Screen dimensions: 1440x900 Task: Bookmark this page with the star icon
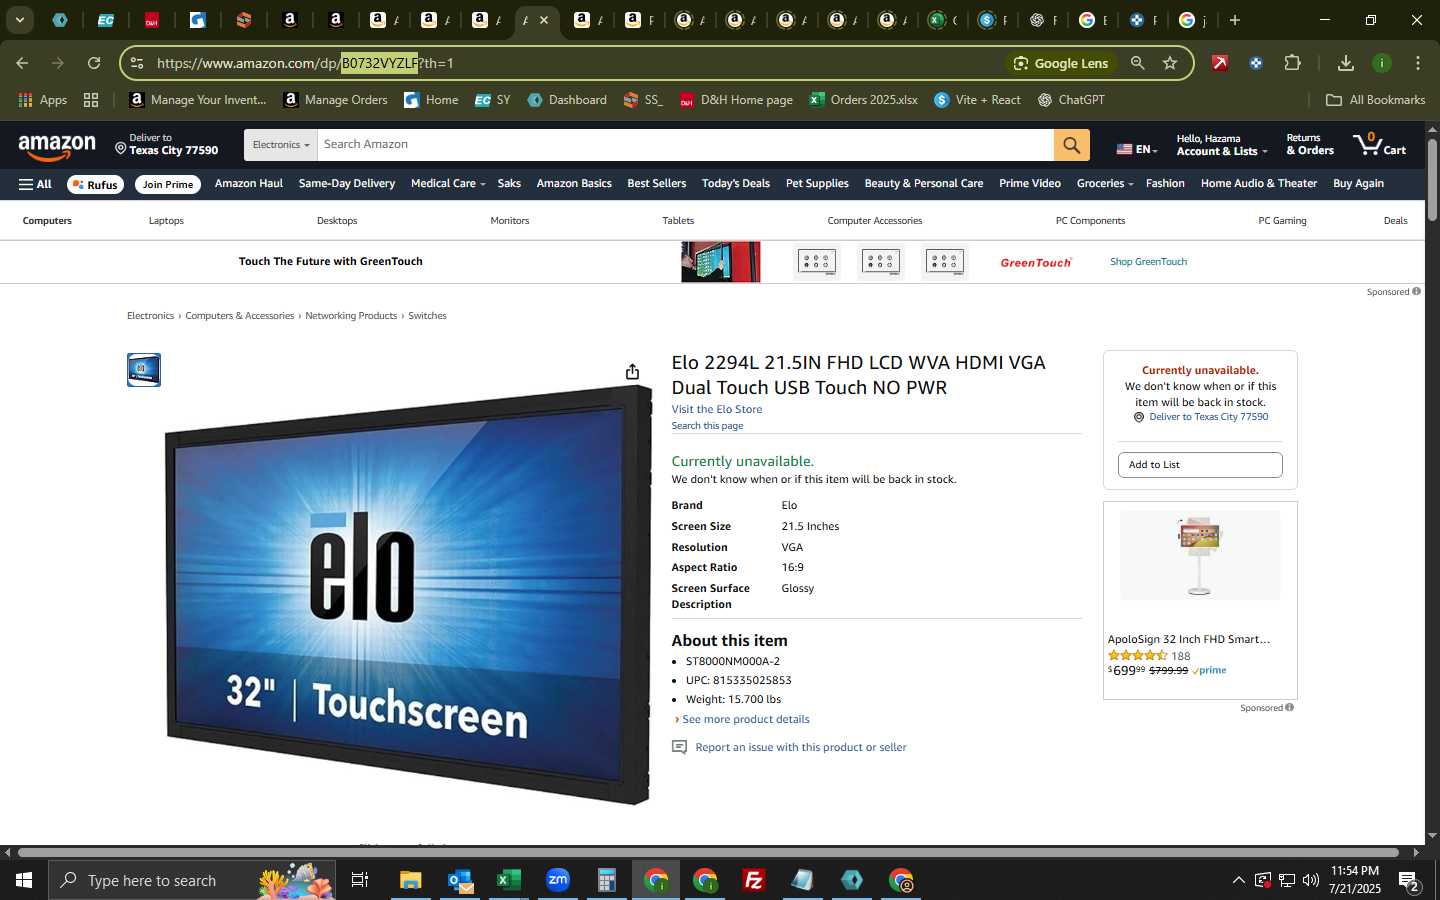[x=1170, y=63]
